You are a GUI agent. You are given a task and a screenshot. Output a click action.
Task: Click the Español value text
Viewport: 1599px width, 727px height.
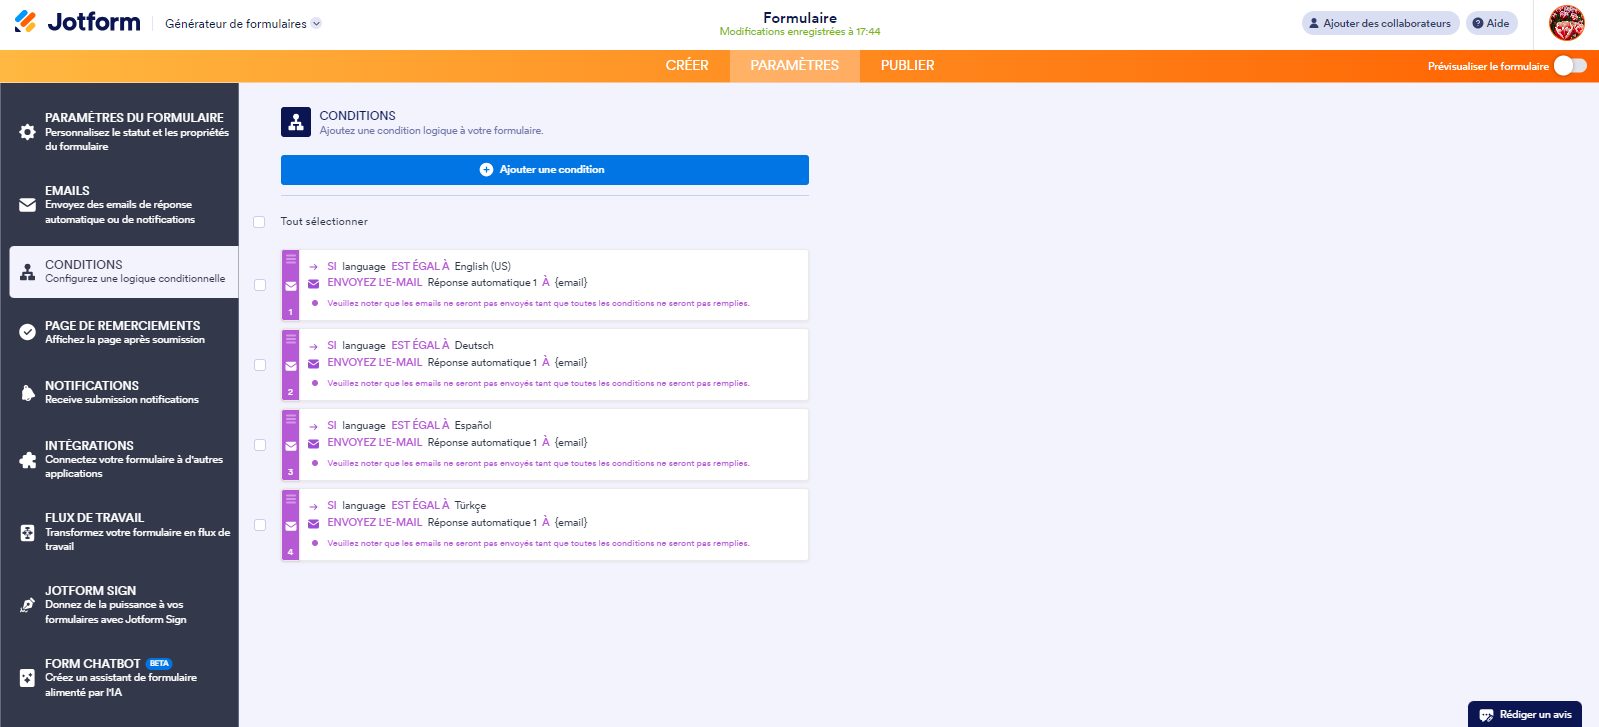coord(473,426)
